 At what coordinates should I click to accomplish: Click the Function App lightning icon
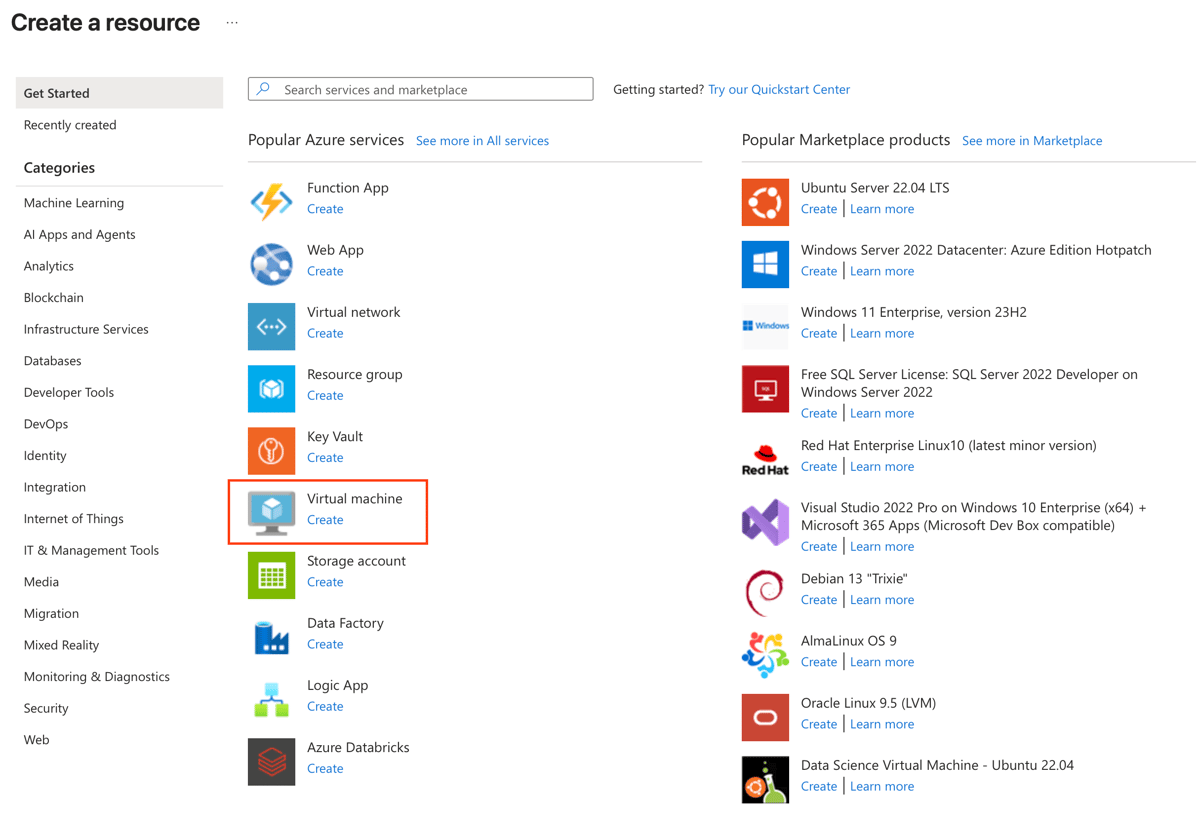(x=271, y=202)
